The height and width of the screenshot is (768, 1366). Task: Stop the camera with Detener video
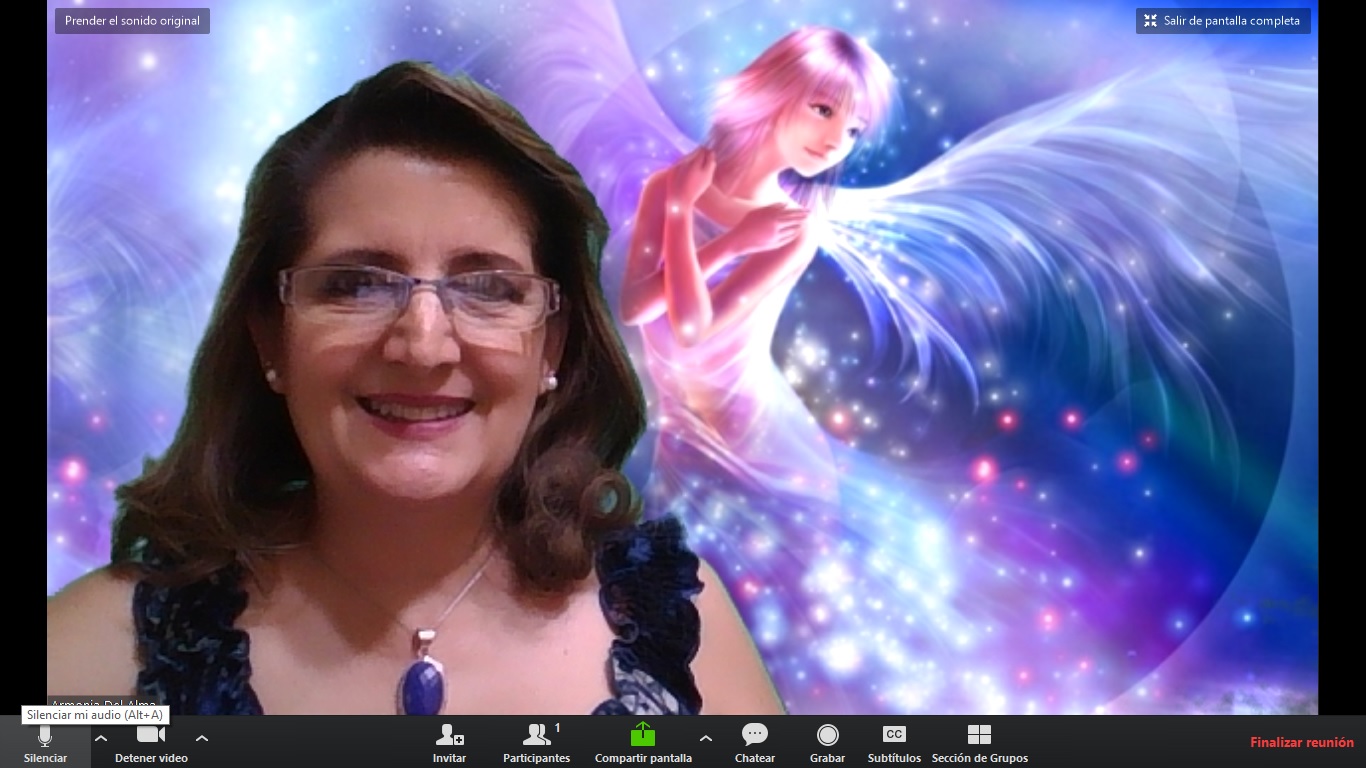pos(150,736)
